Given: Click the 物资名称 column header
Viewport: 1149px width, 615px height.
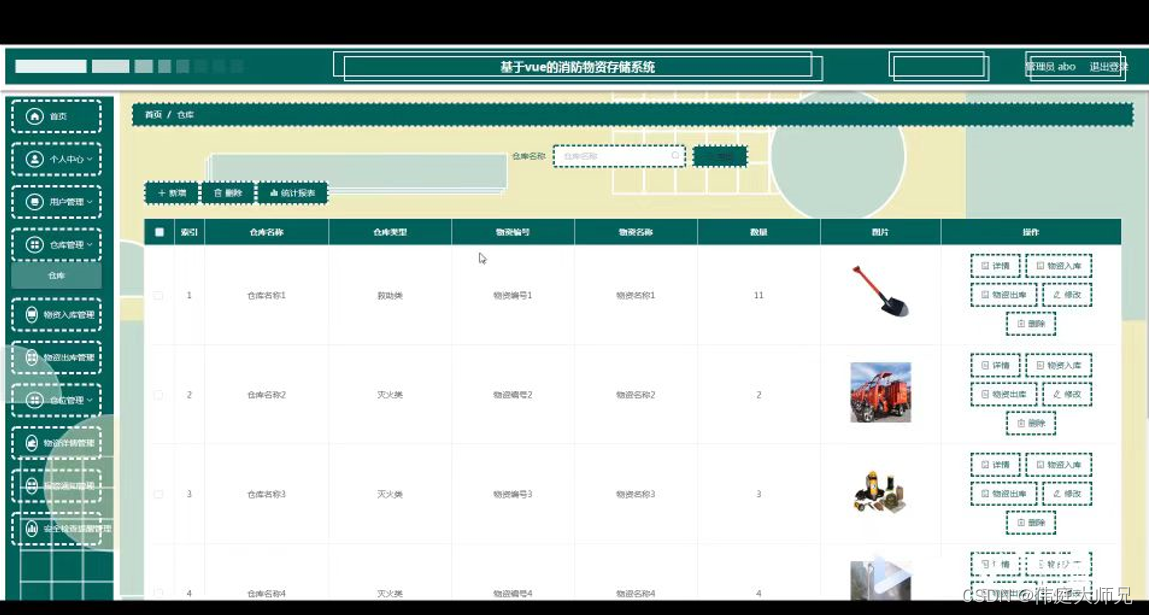Looking at the screenshot, I should coord(636,232).
